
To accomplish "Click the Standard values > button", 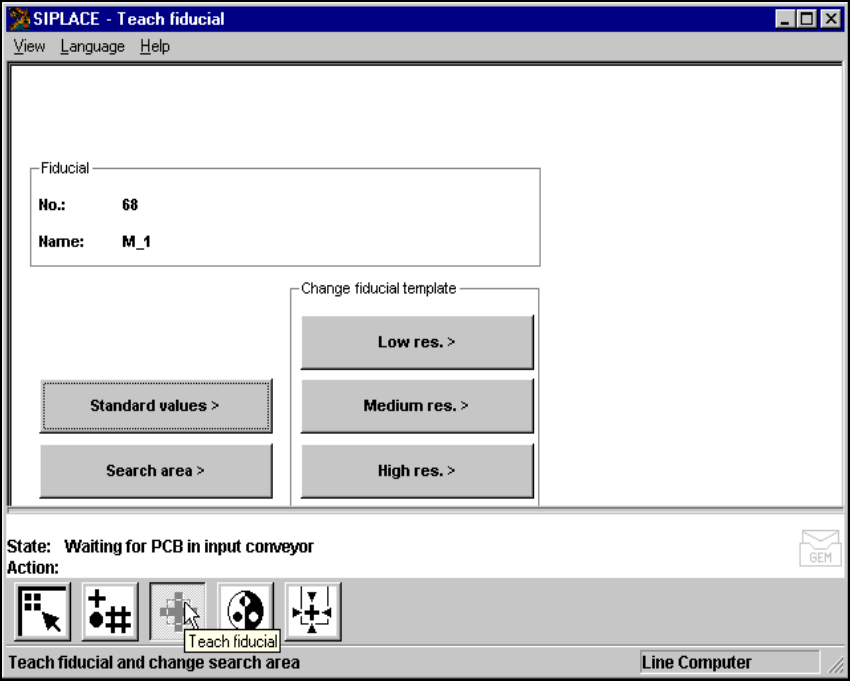I will point(156,406).
